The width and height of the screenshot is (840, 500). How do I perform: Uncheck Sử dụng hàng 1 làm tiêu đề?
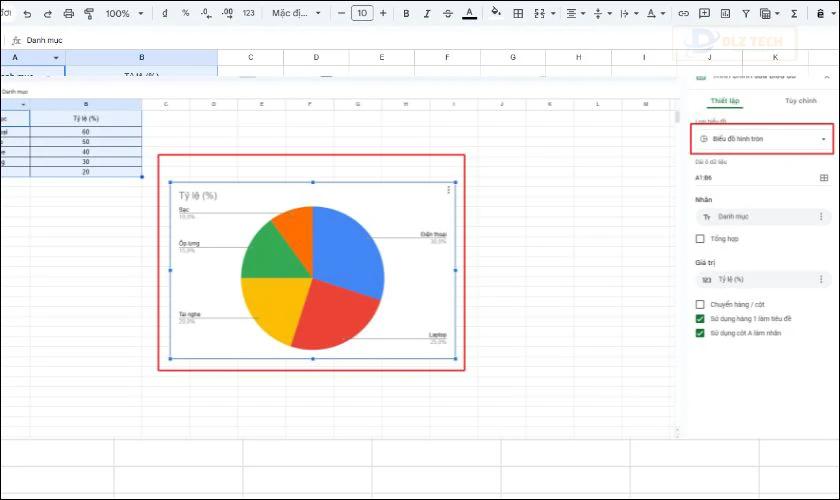click(x=700, y=319)
